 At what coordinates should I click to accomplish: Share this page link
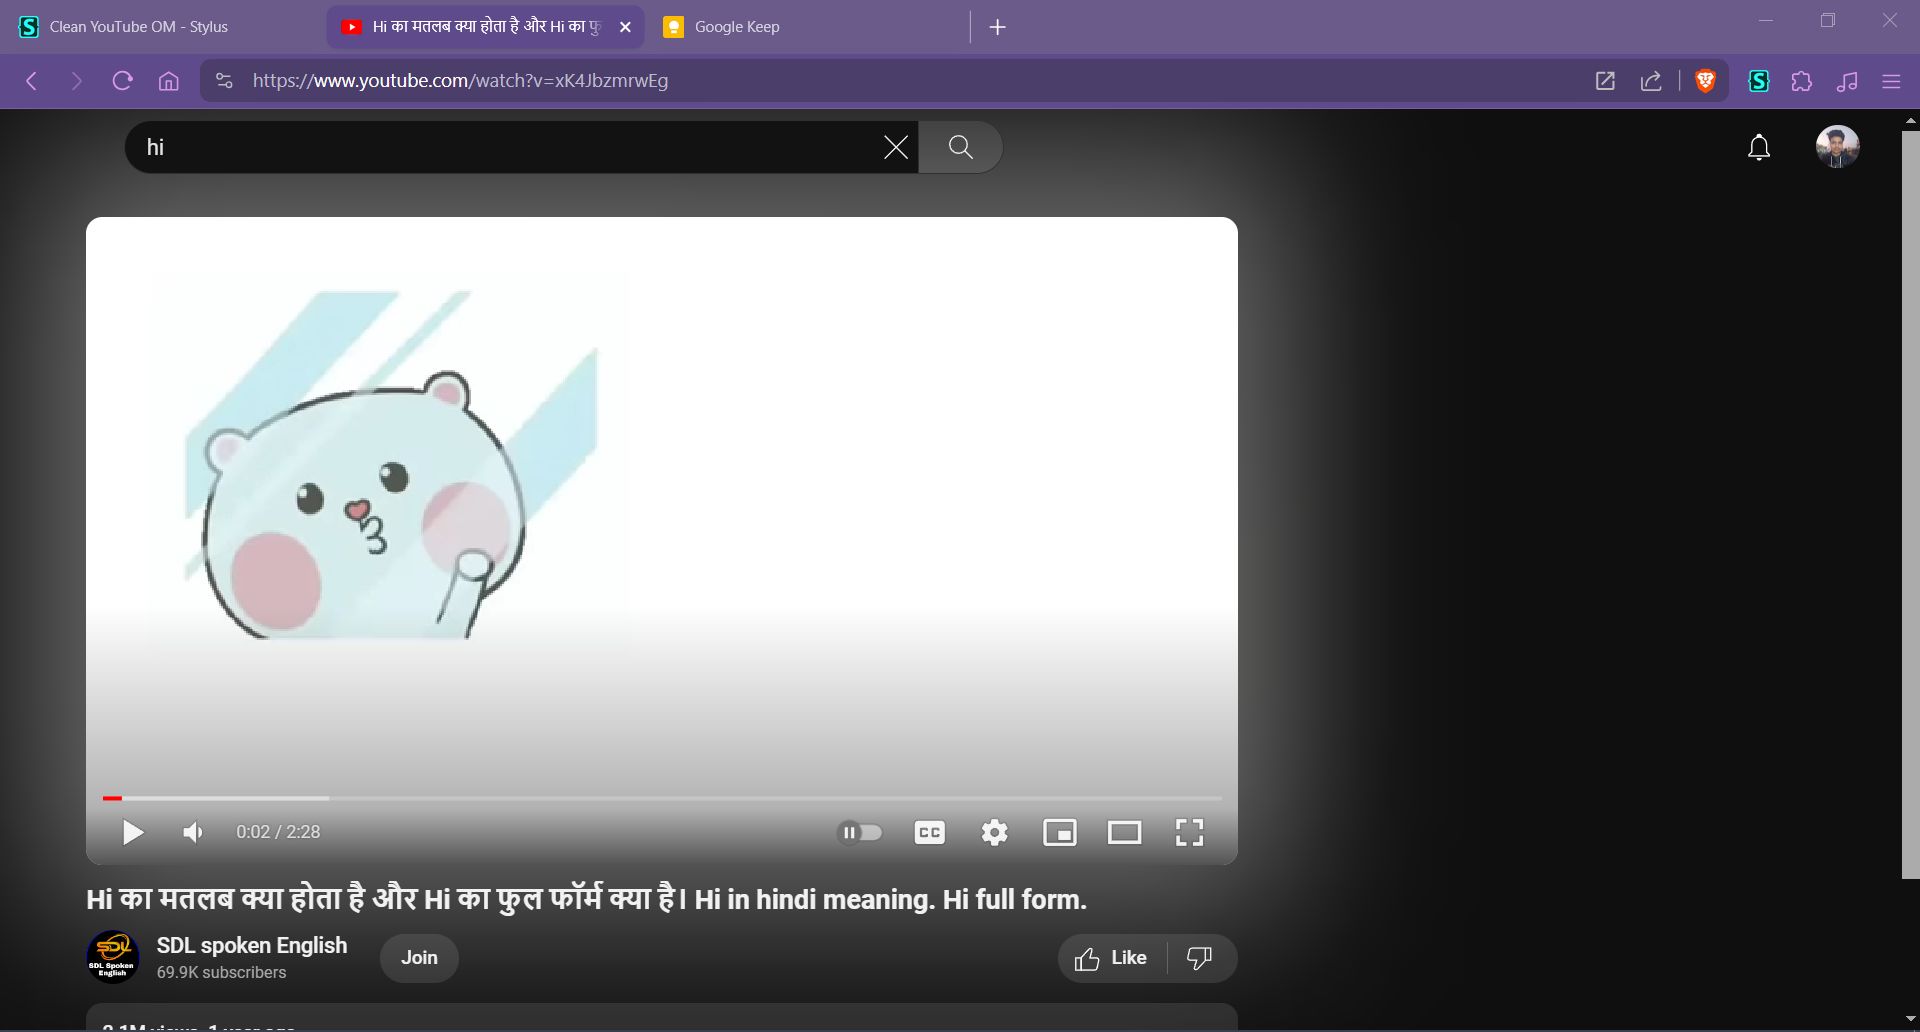(1652, 81)
